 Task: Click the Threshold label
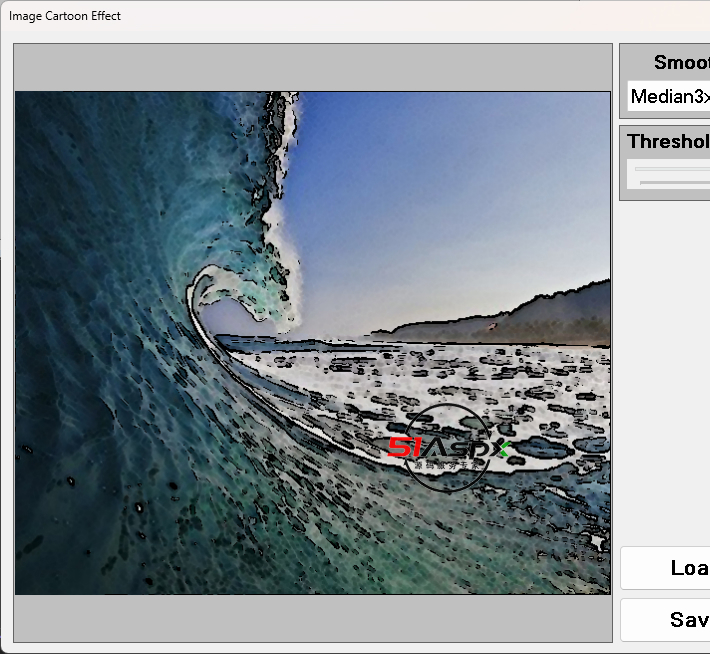pyautogui.click(x=669, y=141)
